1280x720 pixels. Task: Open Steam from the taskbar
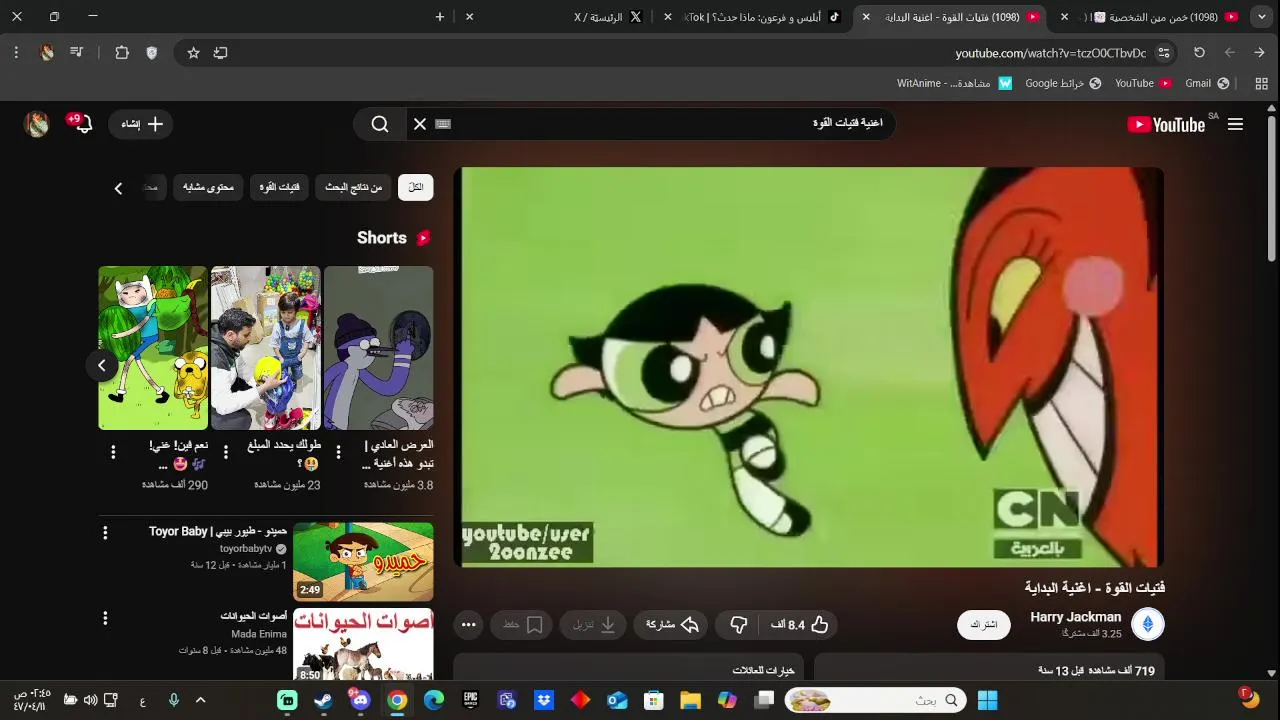(x=324, y=700)
